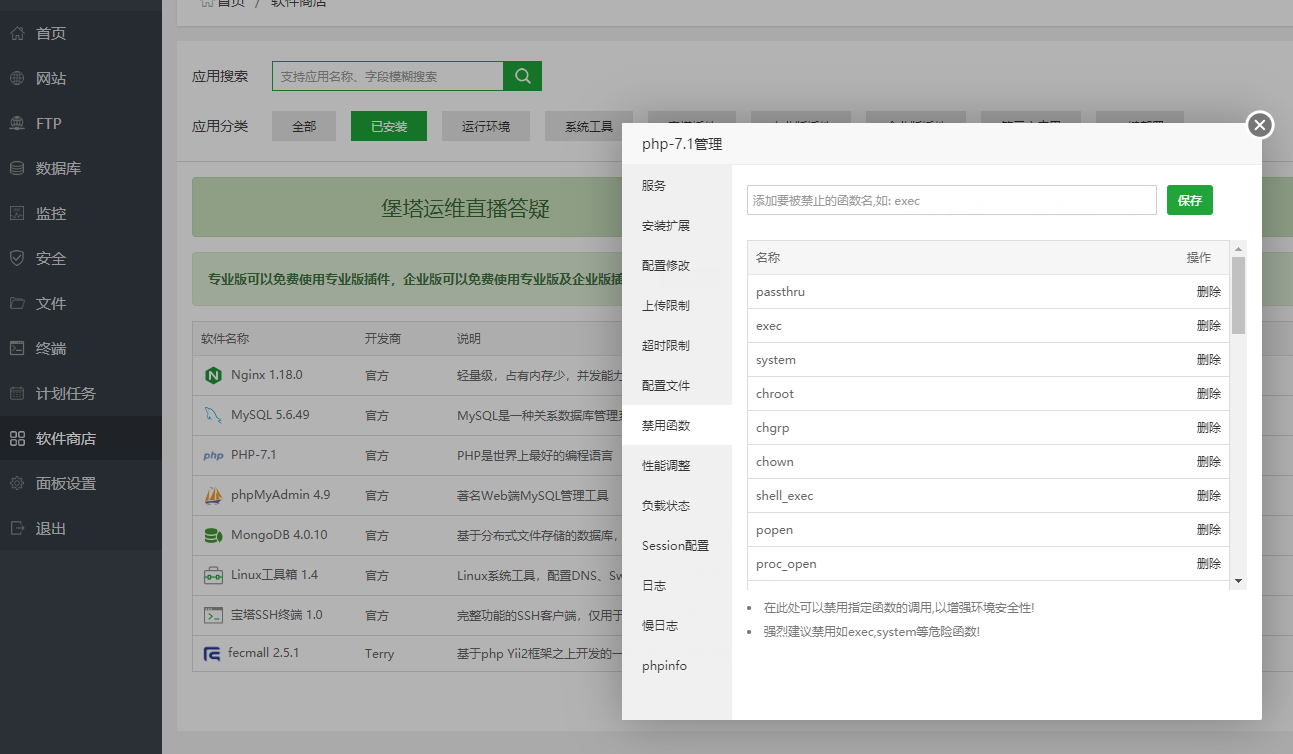This screenshot has width=1293, height=754.
Task: Click the fecmall app icon
Action: [x=211, y=653]
